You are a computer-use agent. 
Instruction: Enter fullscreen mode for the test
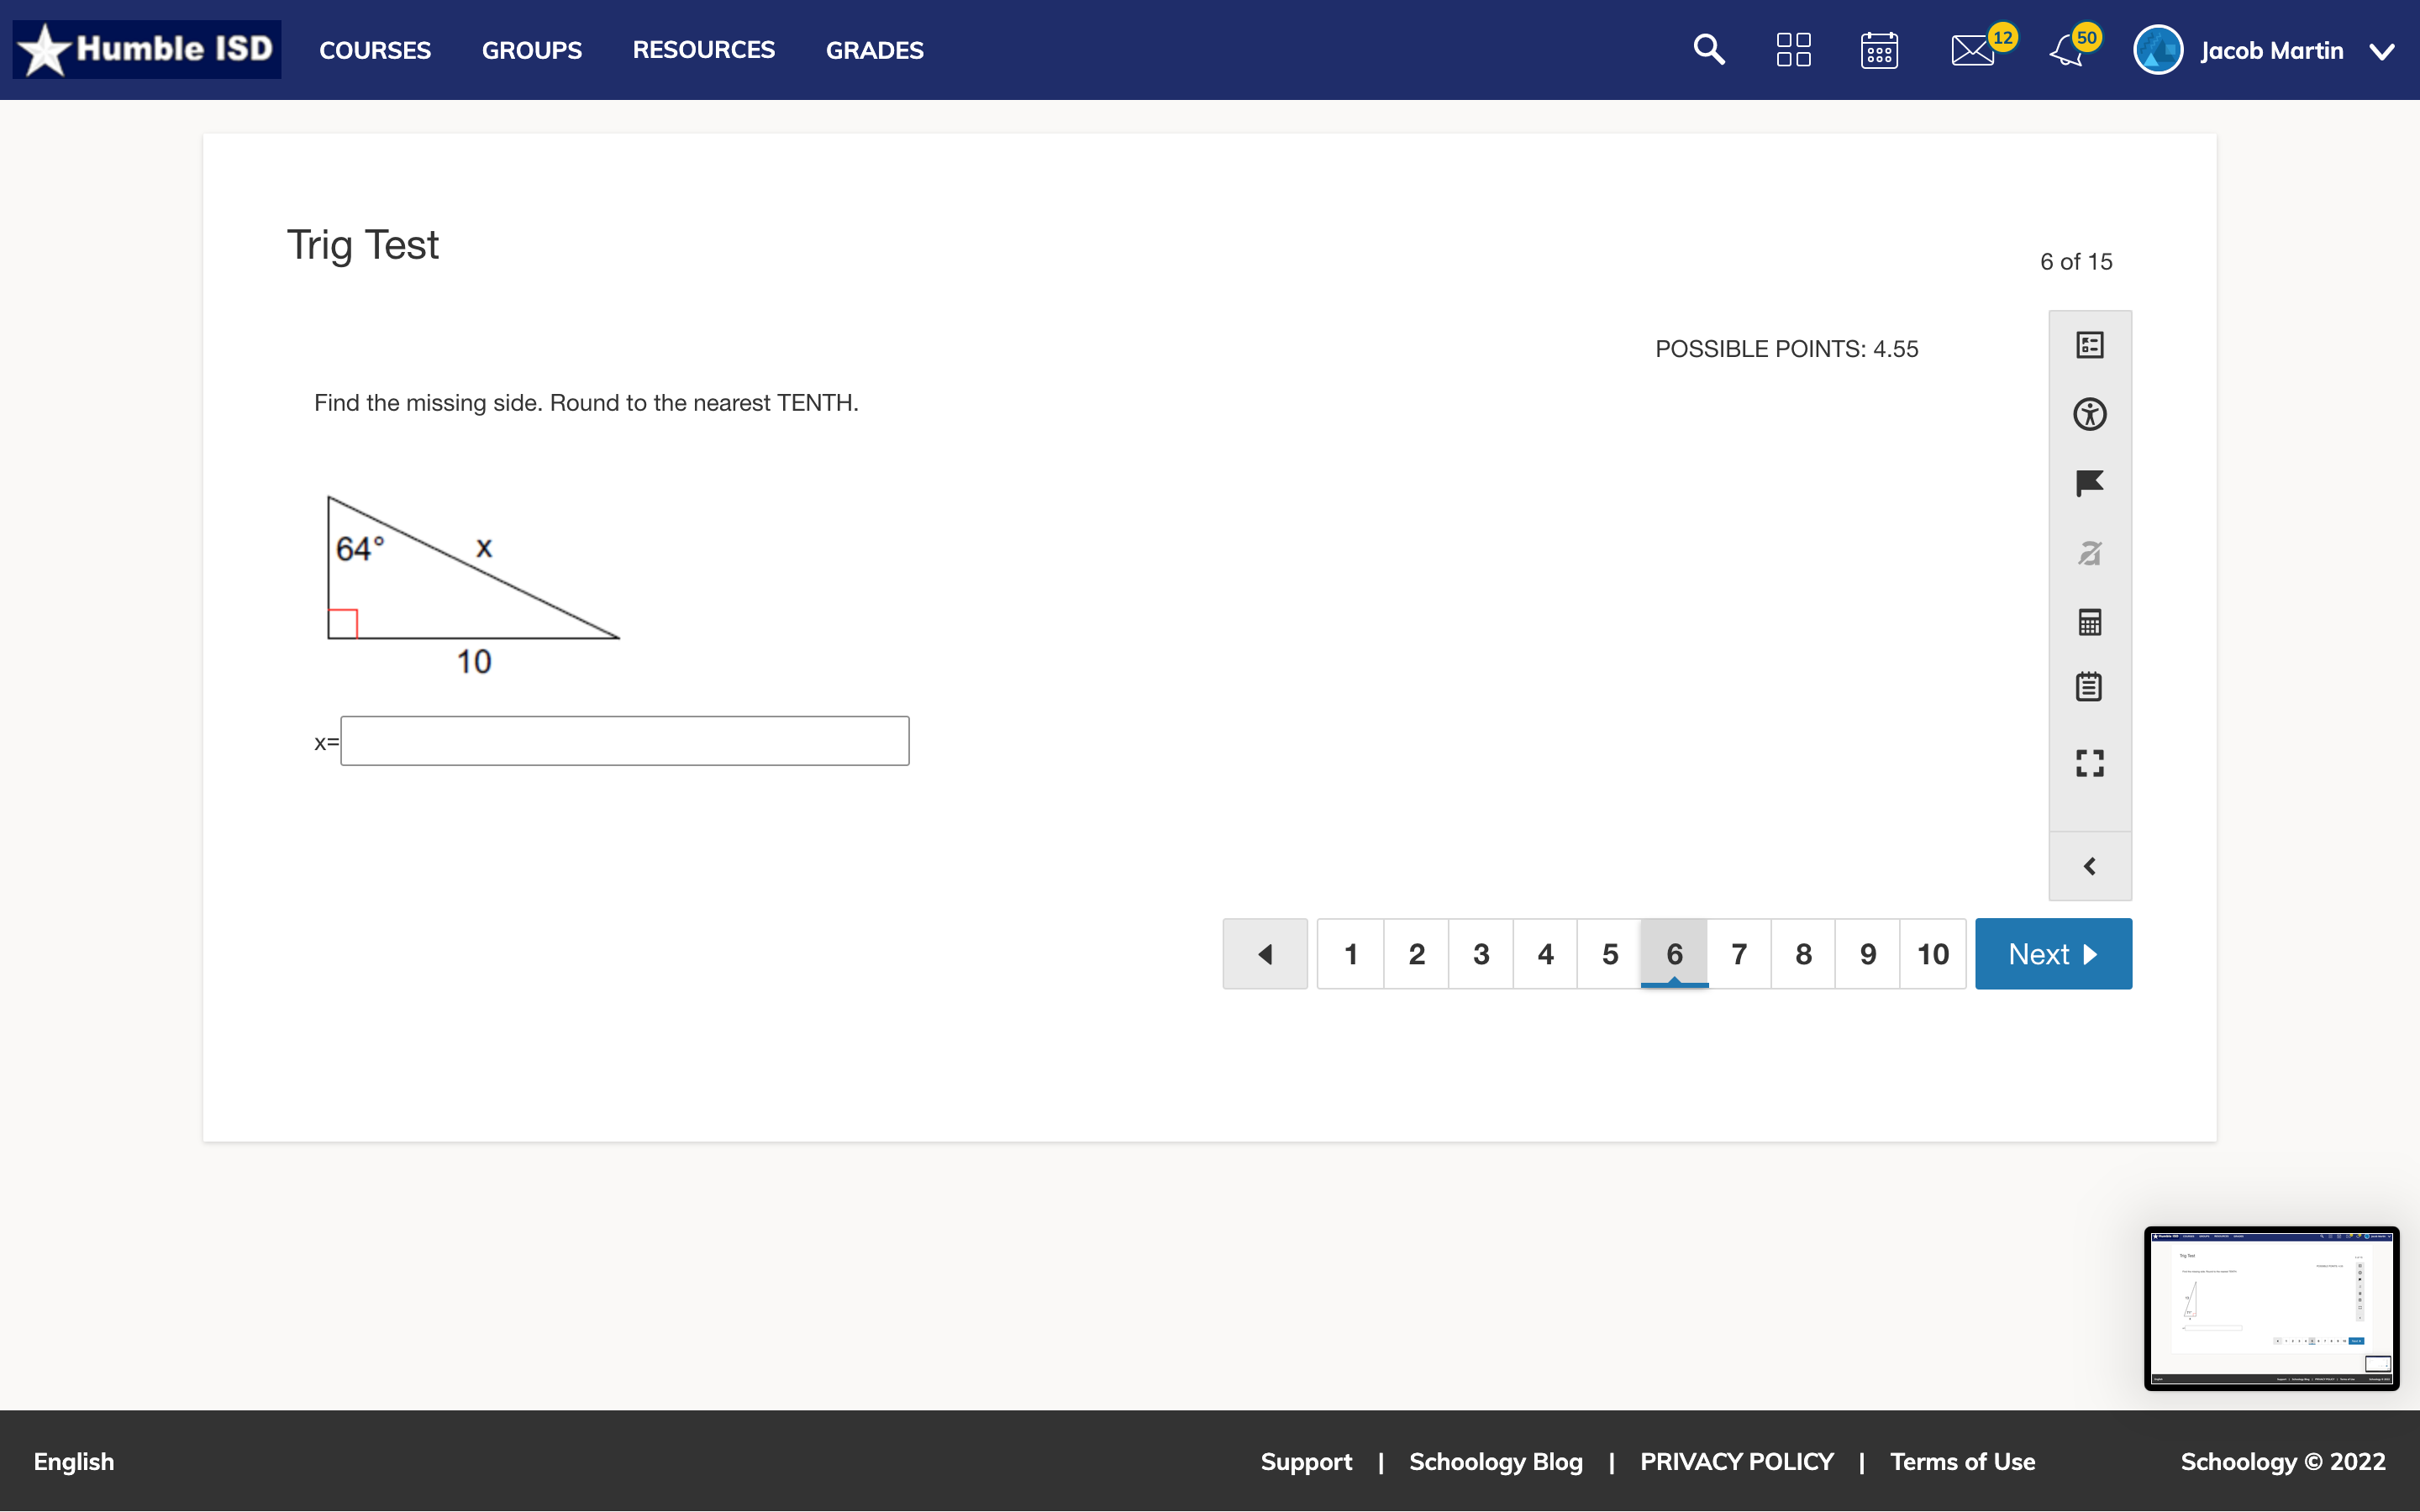coord(2090,763)
